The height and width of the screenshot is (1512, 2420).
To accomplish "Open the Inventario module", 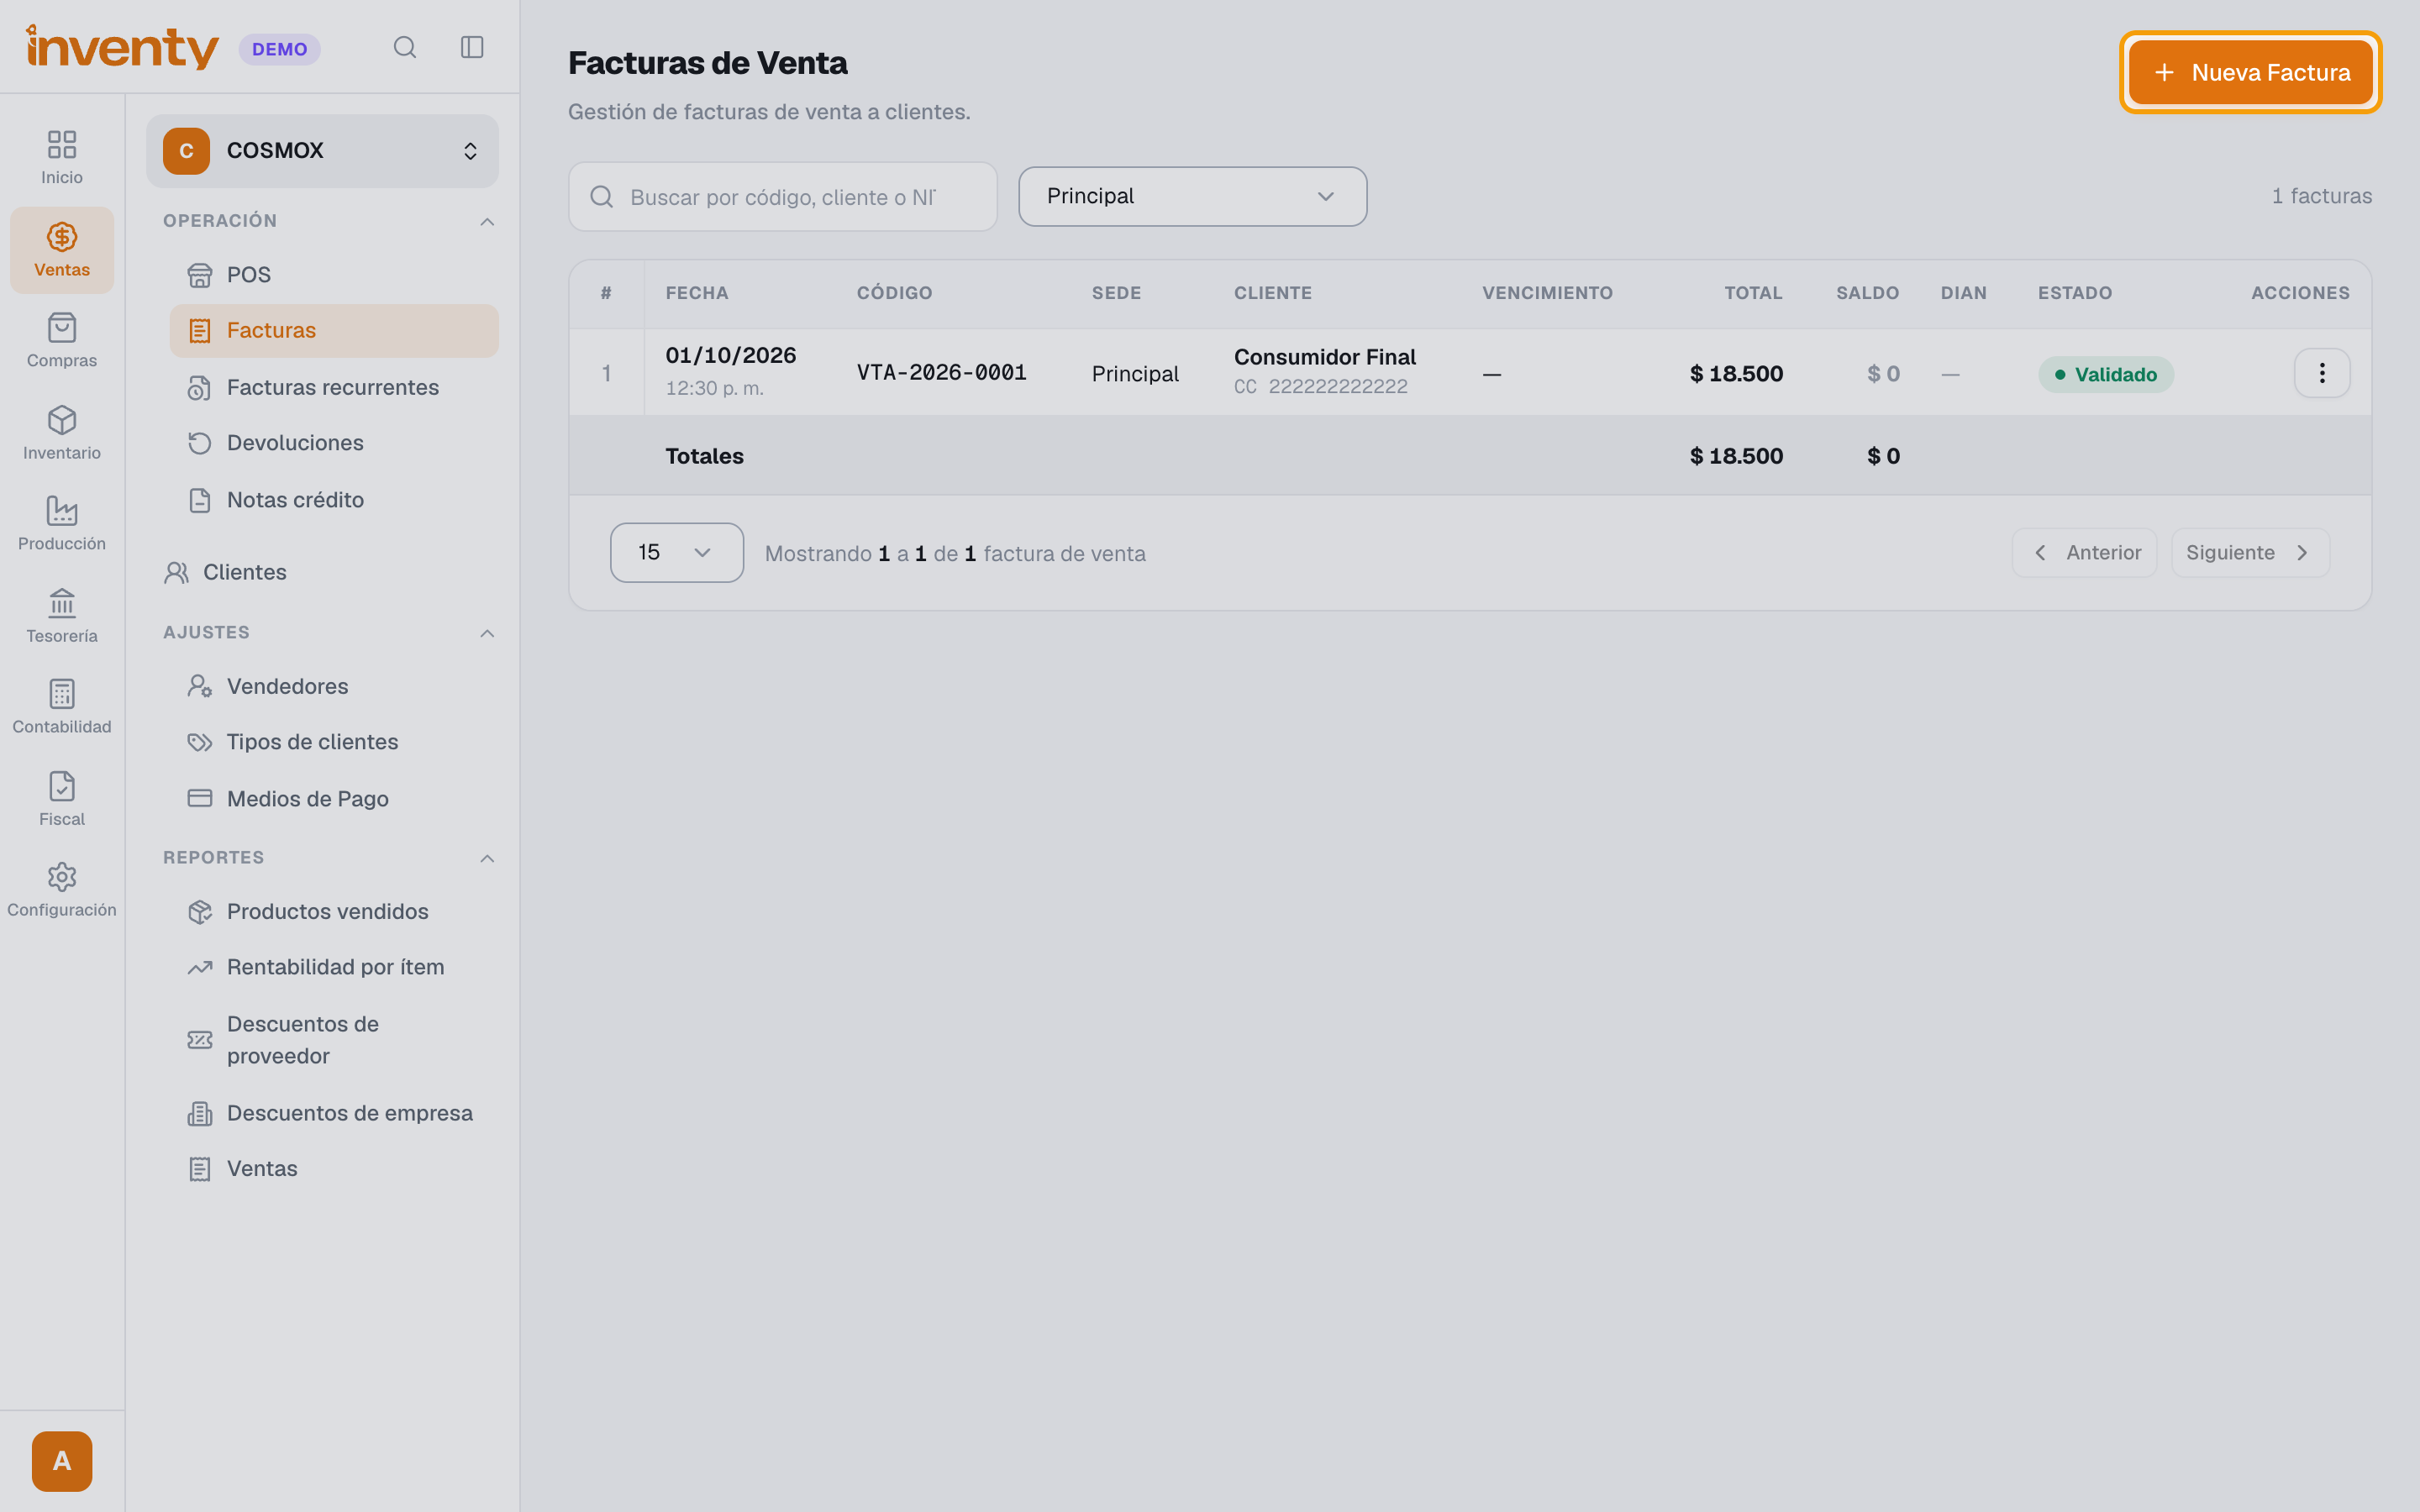I will coord(62,433).
